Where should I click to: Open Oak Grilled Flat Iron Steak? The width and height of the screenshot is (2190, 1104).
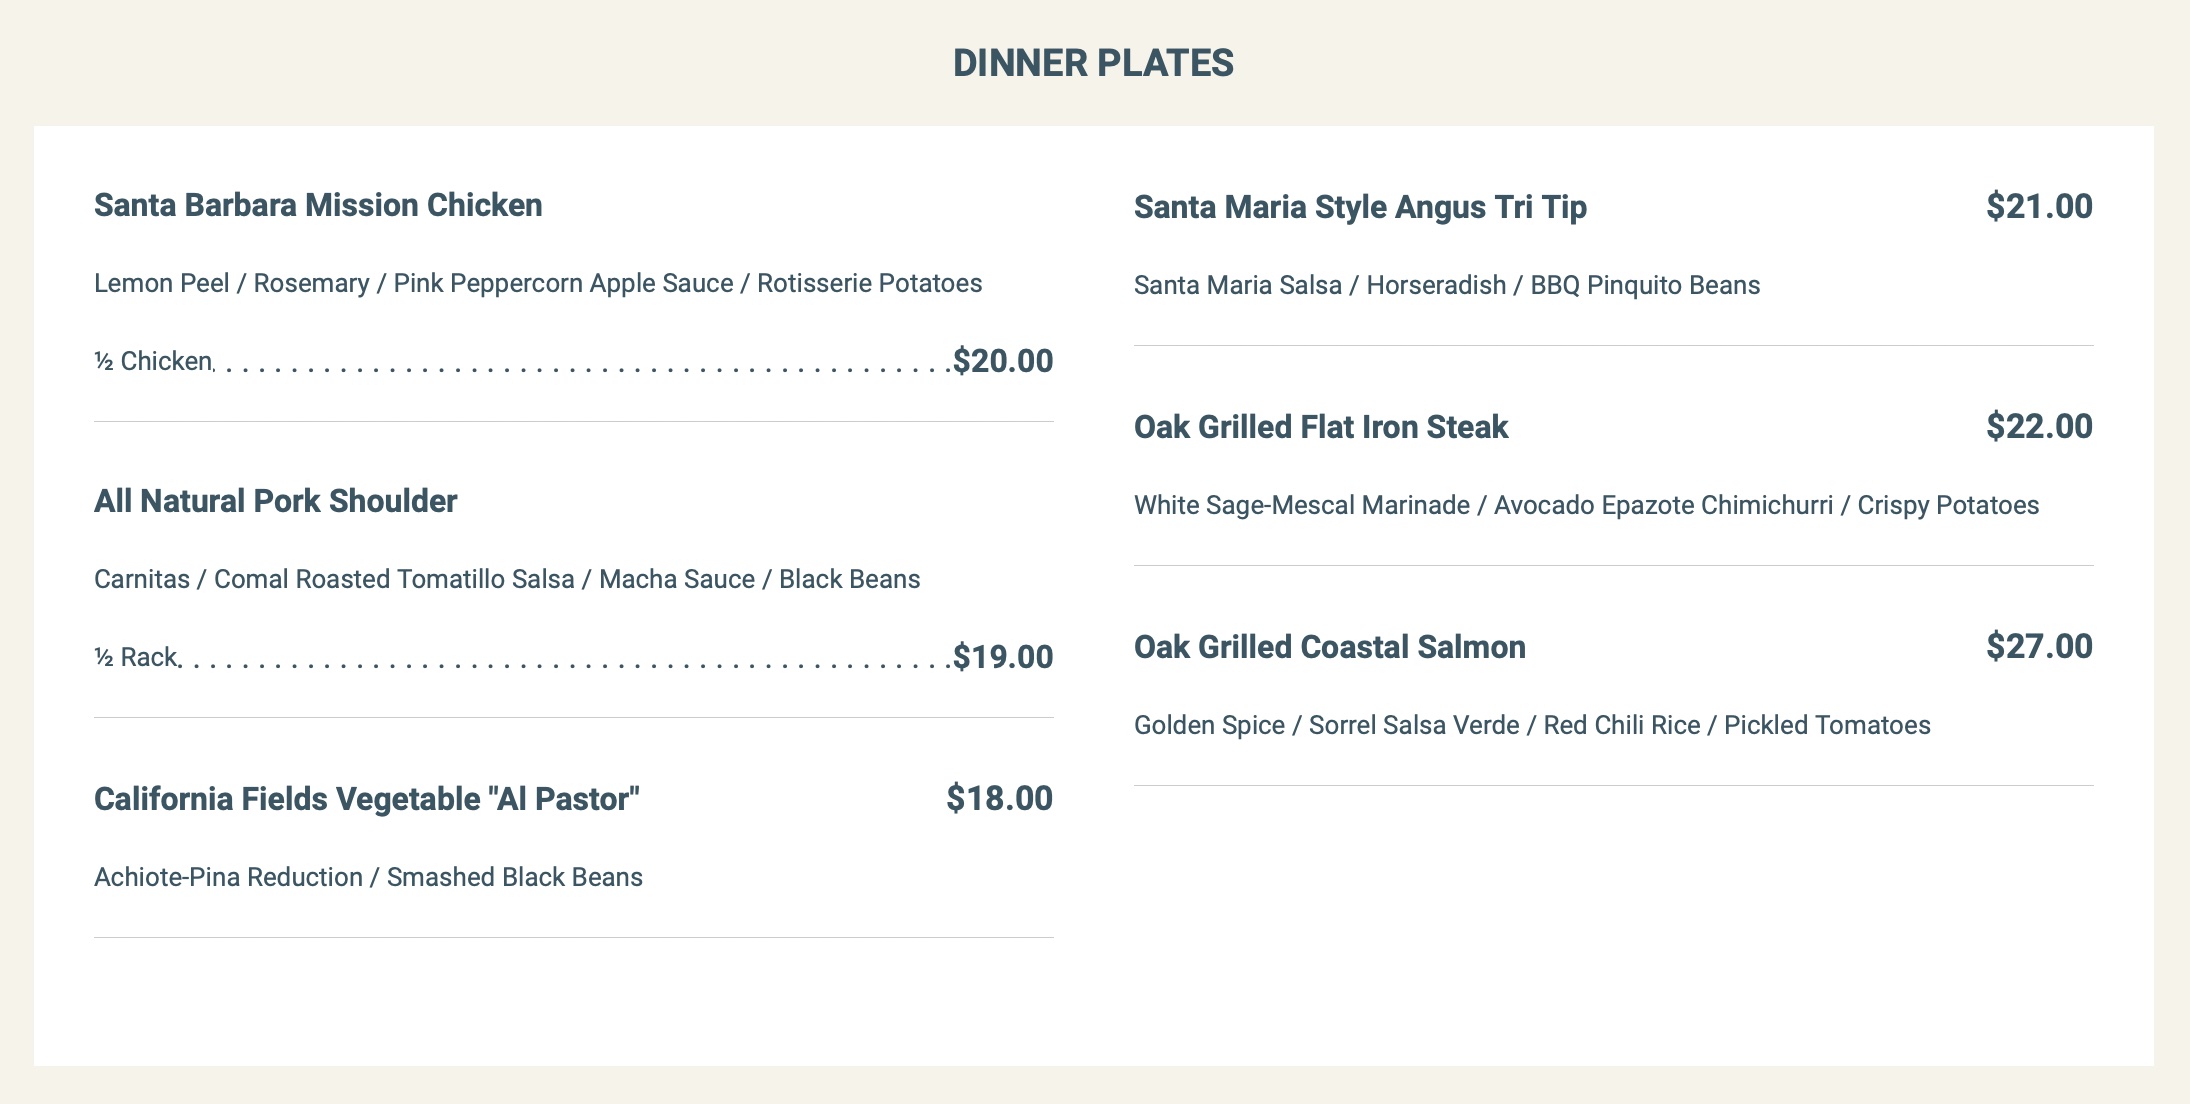tap(1320, 427)
